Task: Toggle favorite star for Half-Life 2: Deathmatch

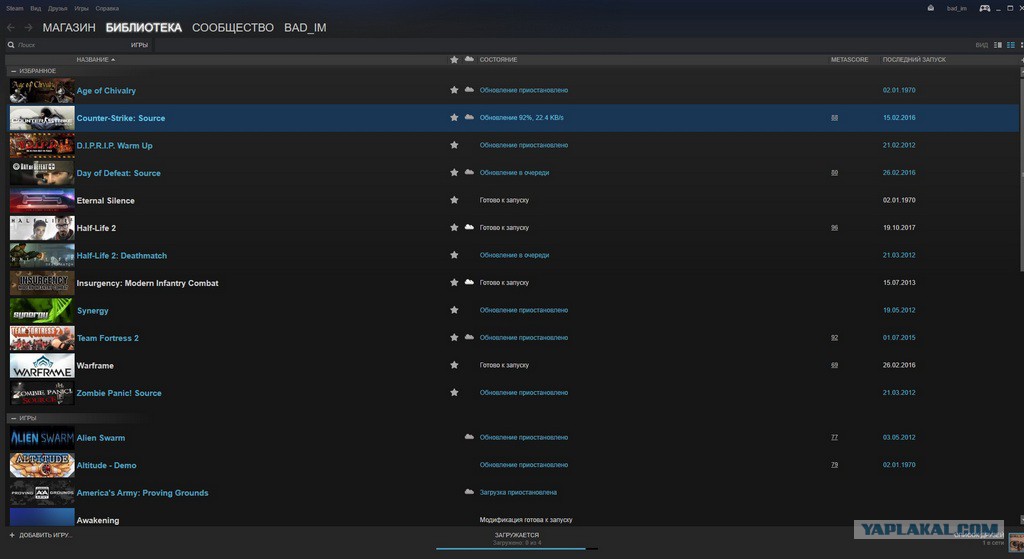Action: [454, 255]
